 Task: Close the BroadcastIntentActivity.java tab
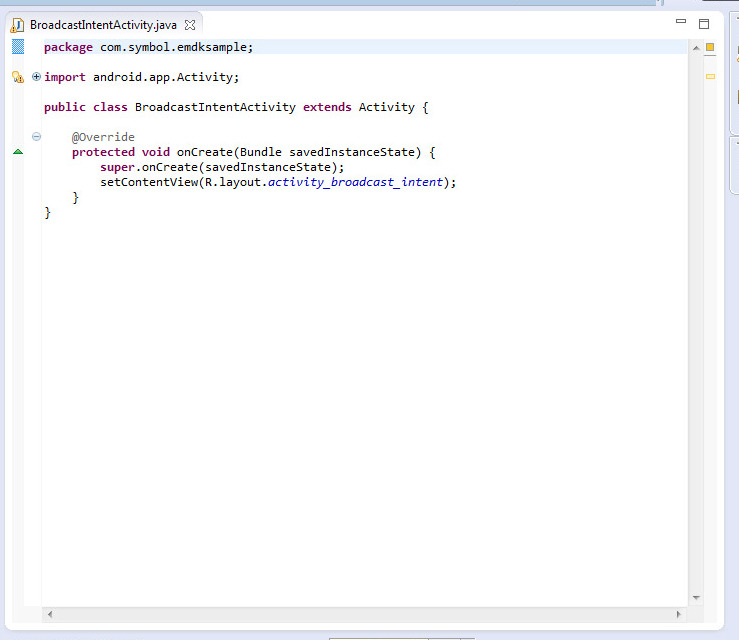[190, 25]
